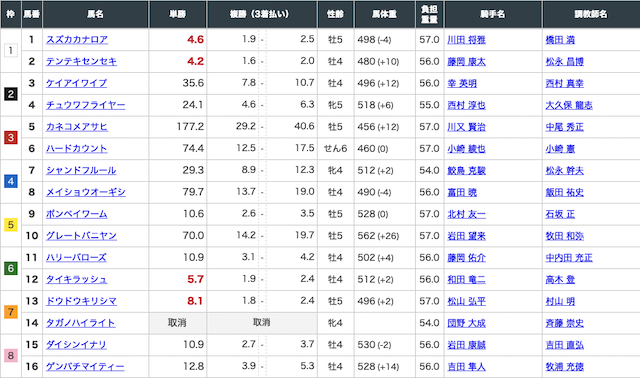
Task: Select red frame number 3 box
Action: point(11,138)
